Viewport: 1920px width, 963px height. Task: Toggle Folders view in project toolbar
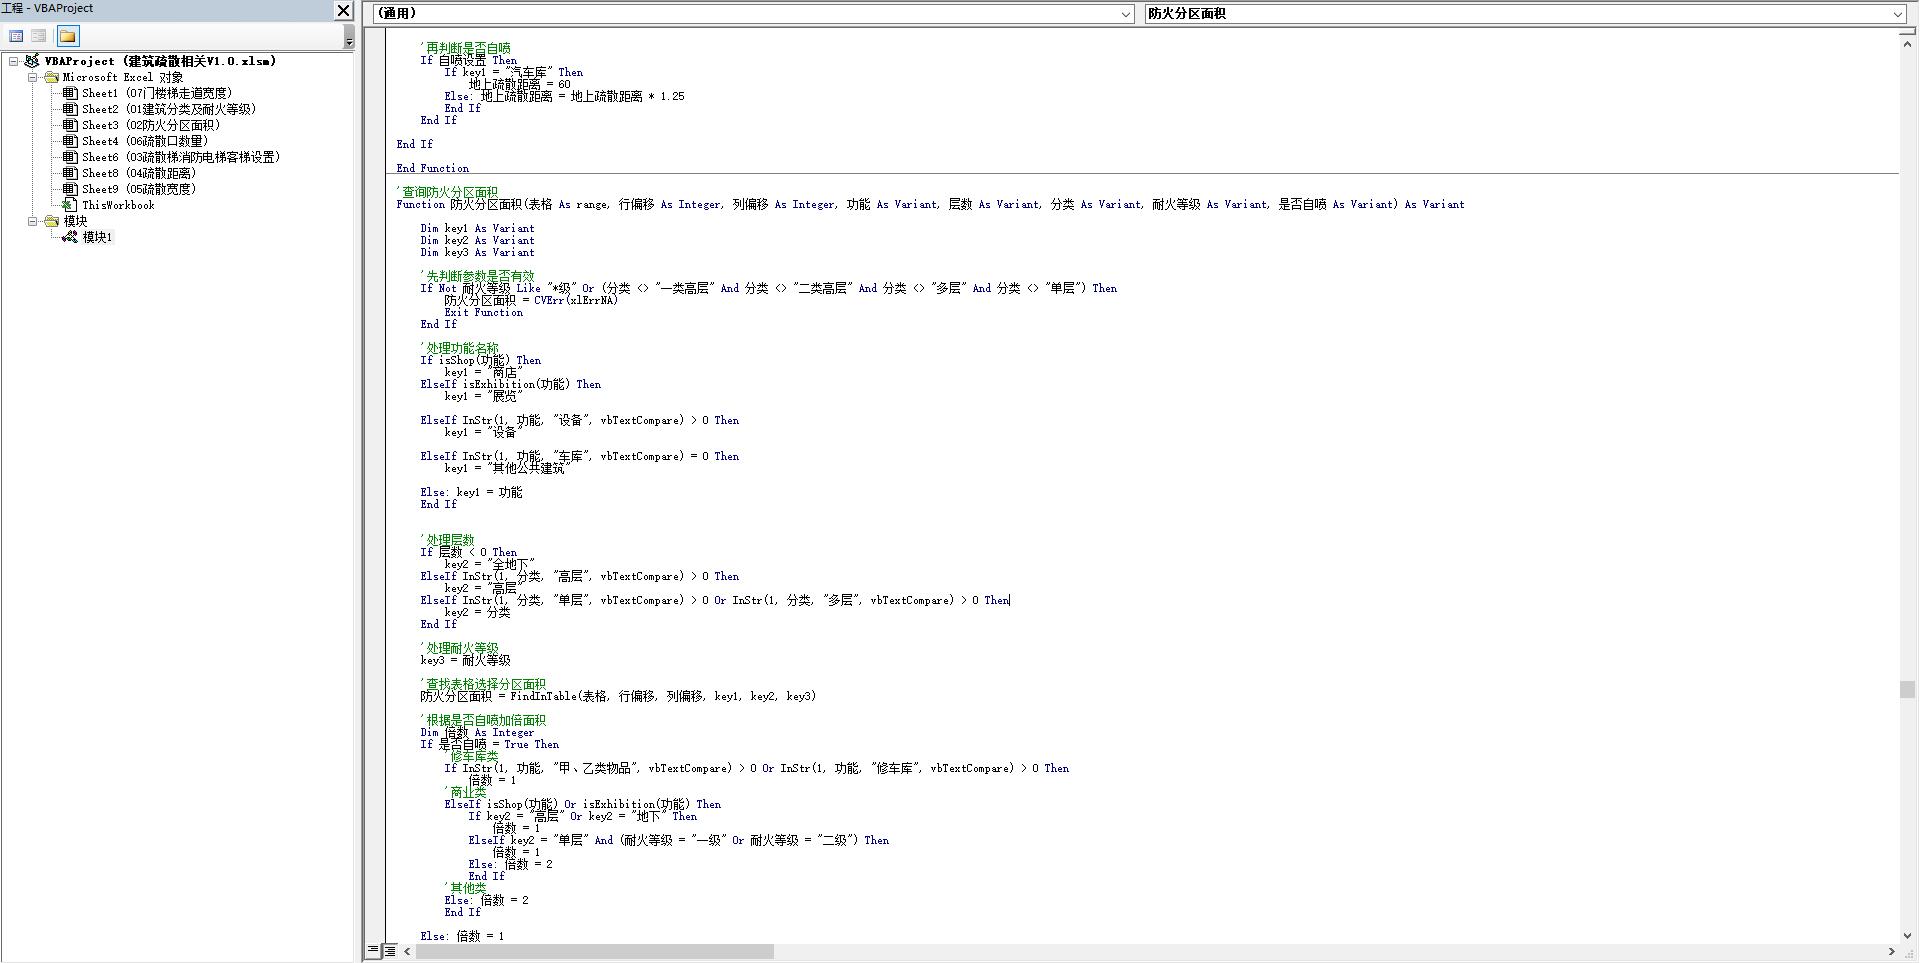pyautogui.click(x=67, y=36)
